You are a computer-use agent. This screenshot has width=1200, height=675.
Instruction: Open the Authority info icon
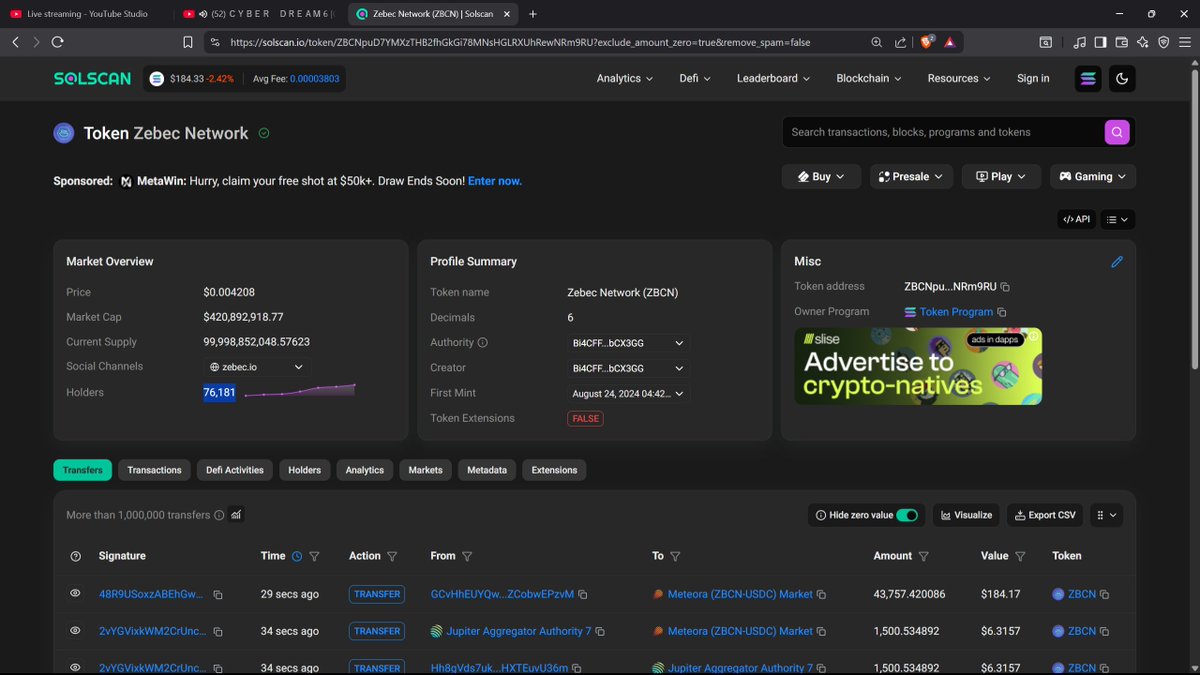point(483,343)
